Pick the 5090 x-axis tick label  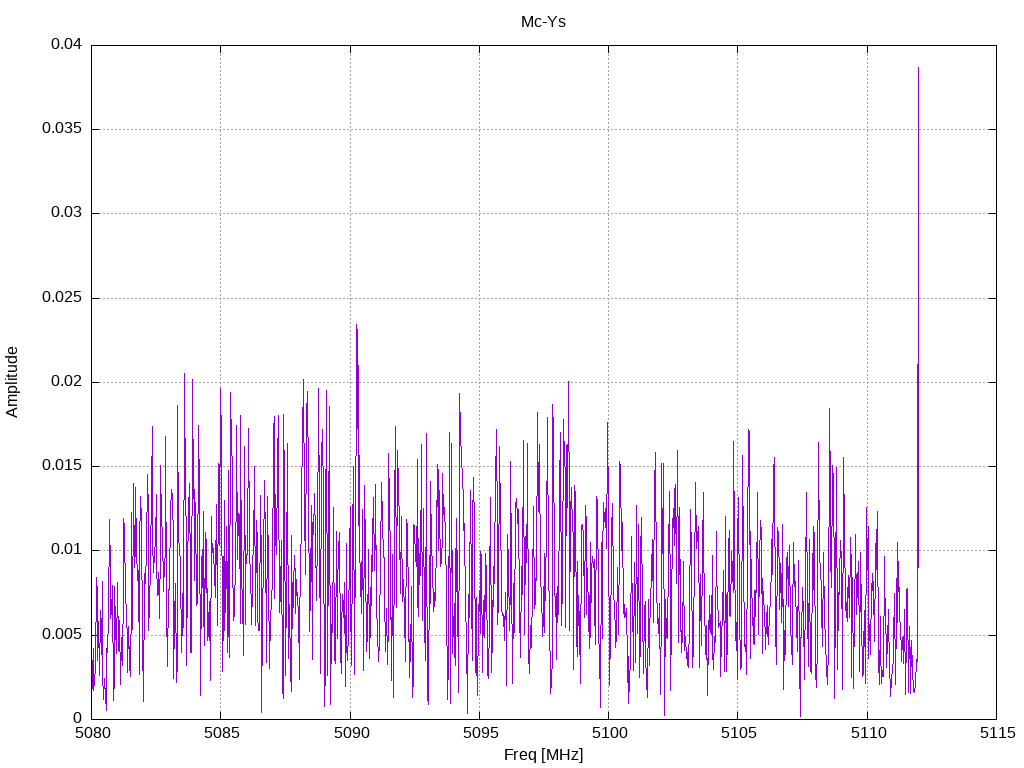[350, 733]
